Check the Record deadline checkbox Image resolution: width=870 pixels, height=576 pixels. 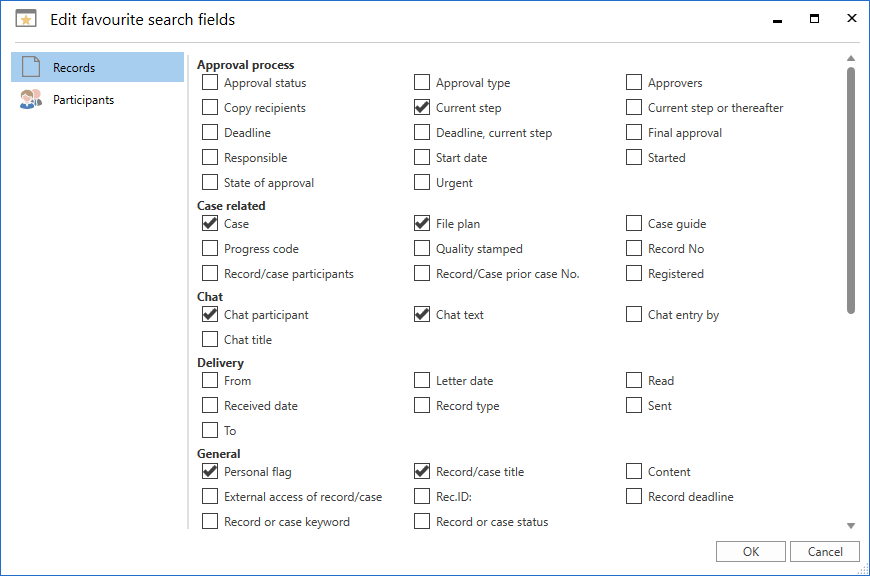pos(634,497)
